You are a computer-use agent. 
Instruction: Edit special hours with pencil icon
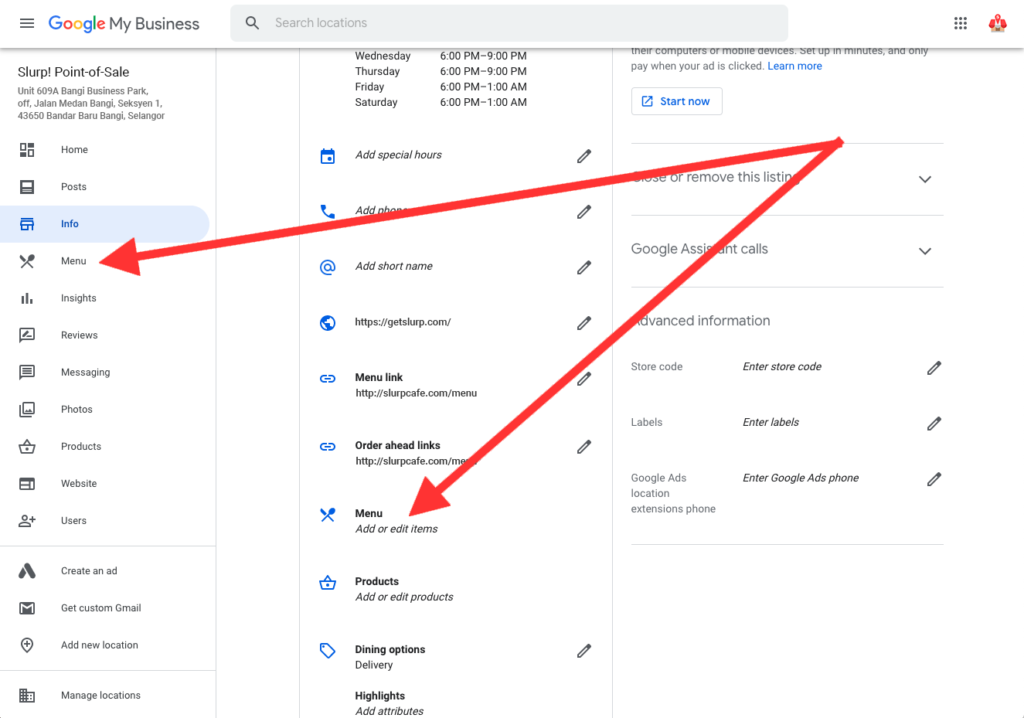click(584, 156)
